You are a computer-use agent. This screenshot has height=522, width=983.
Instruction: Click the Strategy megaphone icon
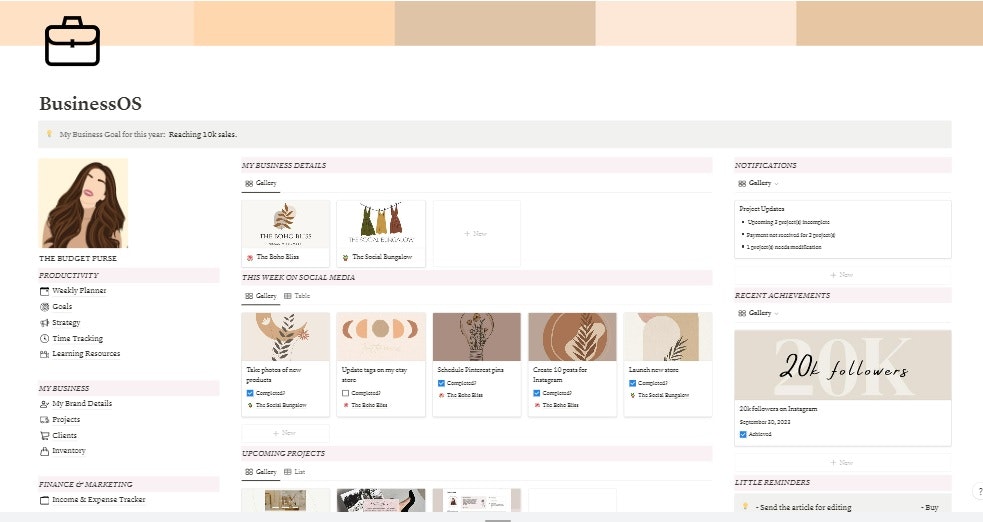point(45,323)
